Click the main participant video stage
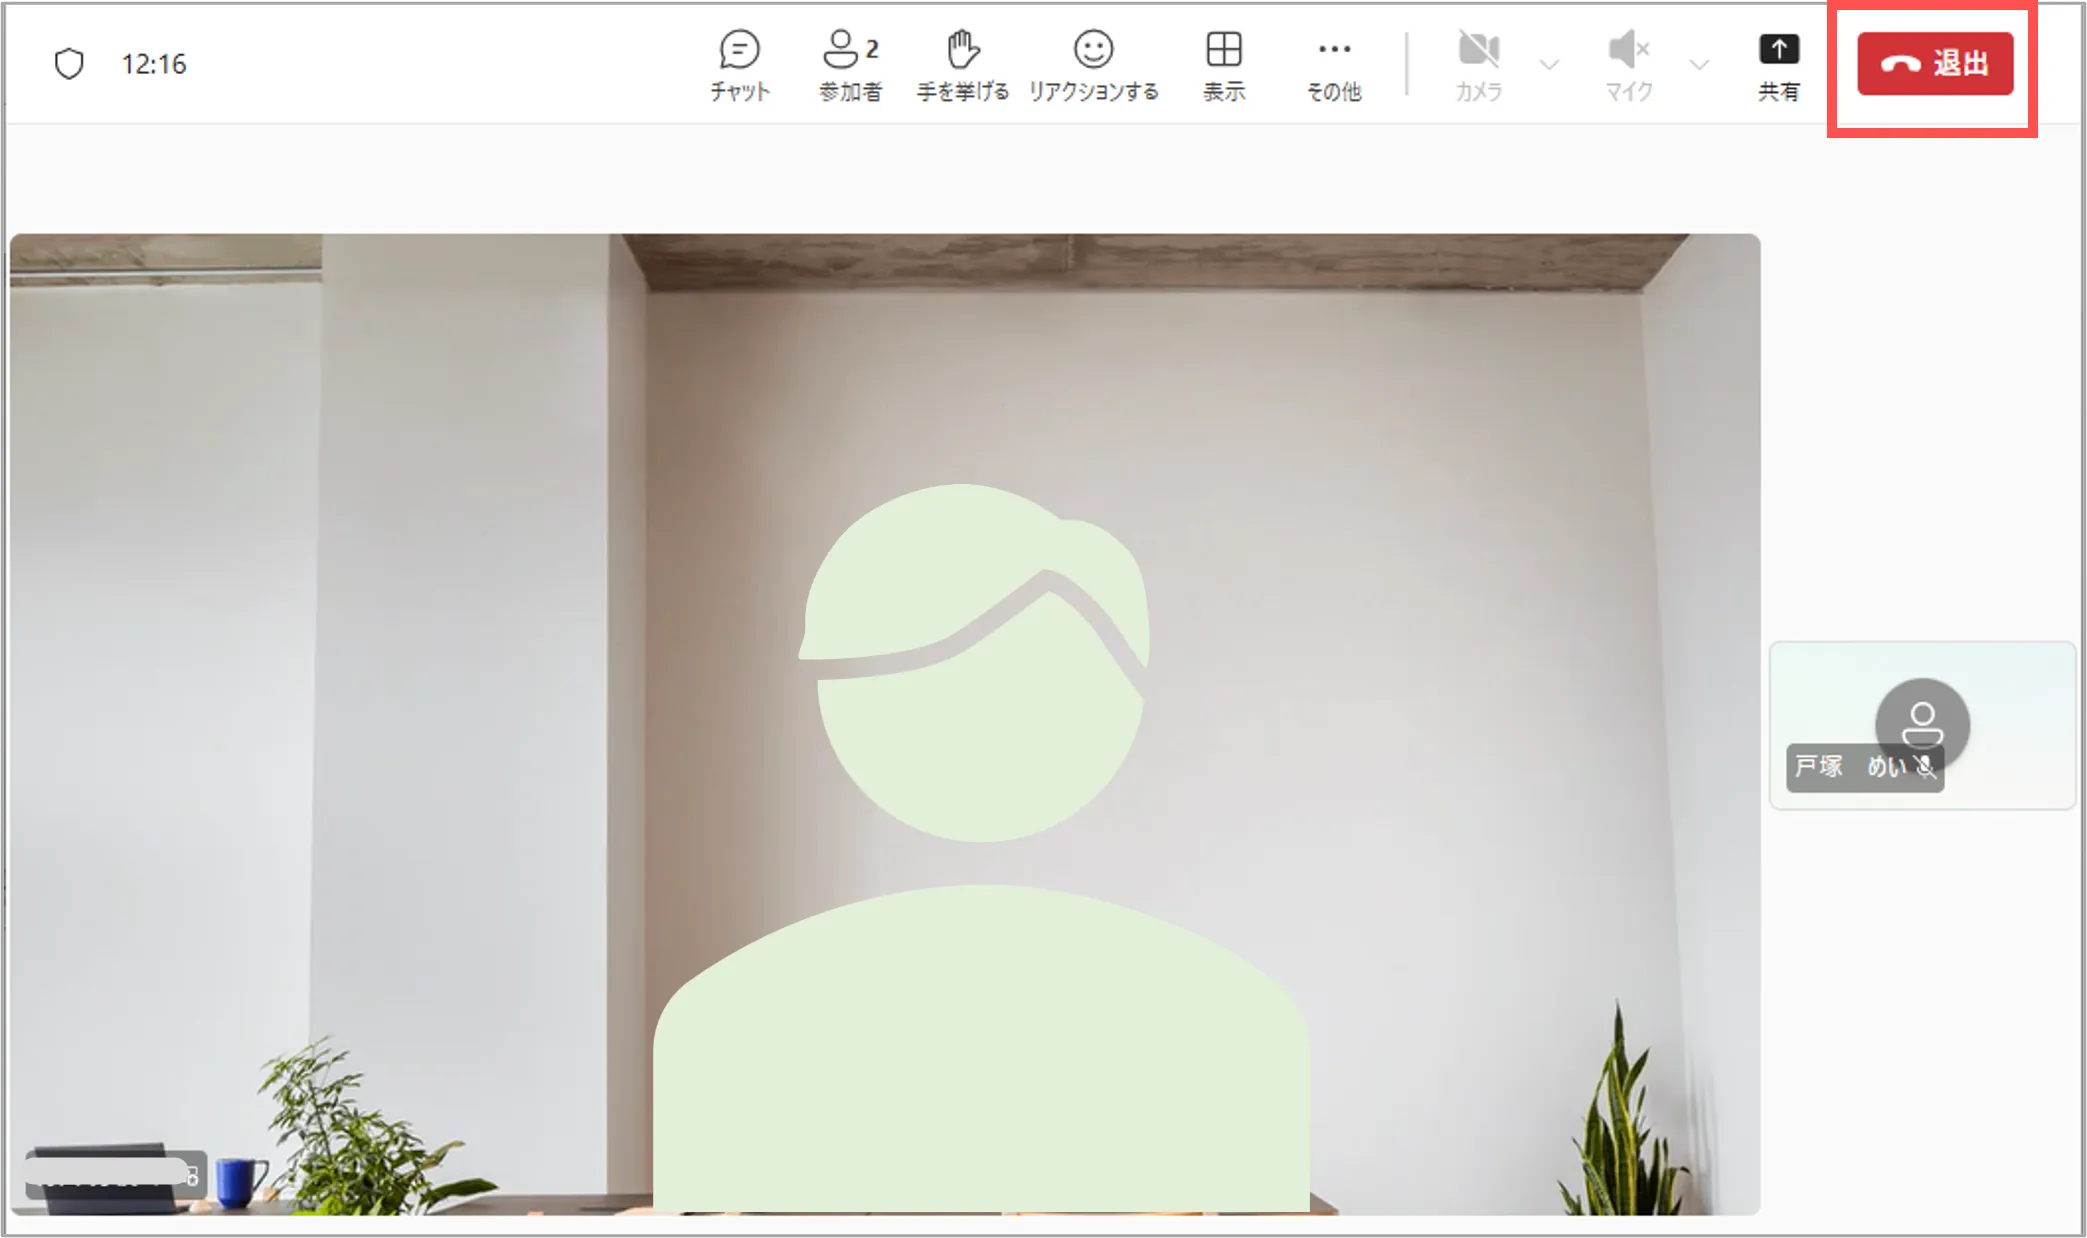This screenshot has height=1238, width=2087. click(x=884, y=724)
